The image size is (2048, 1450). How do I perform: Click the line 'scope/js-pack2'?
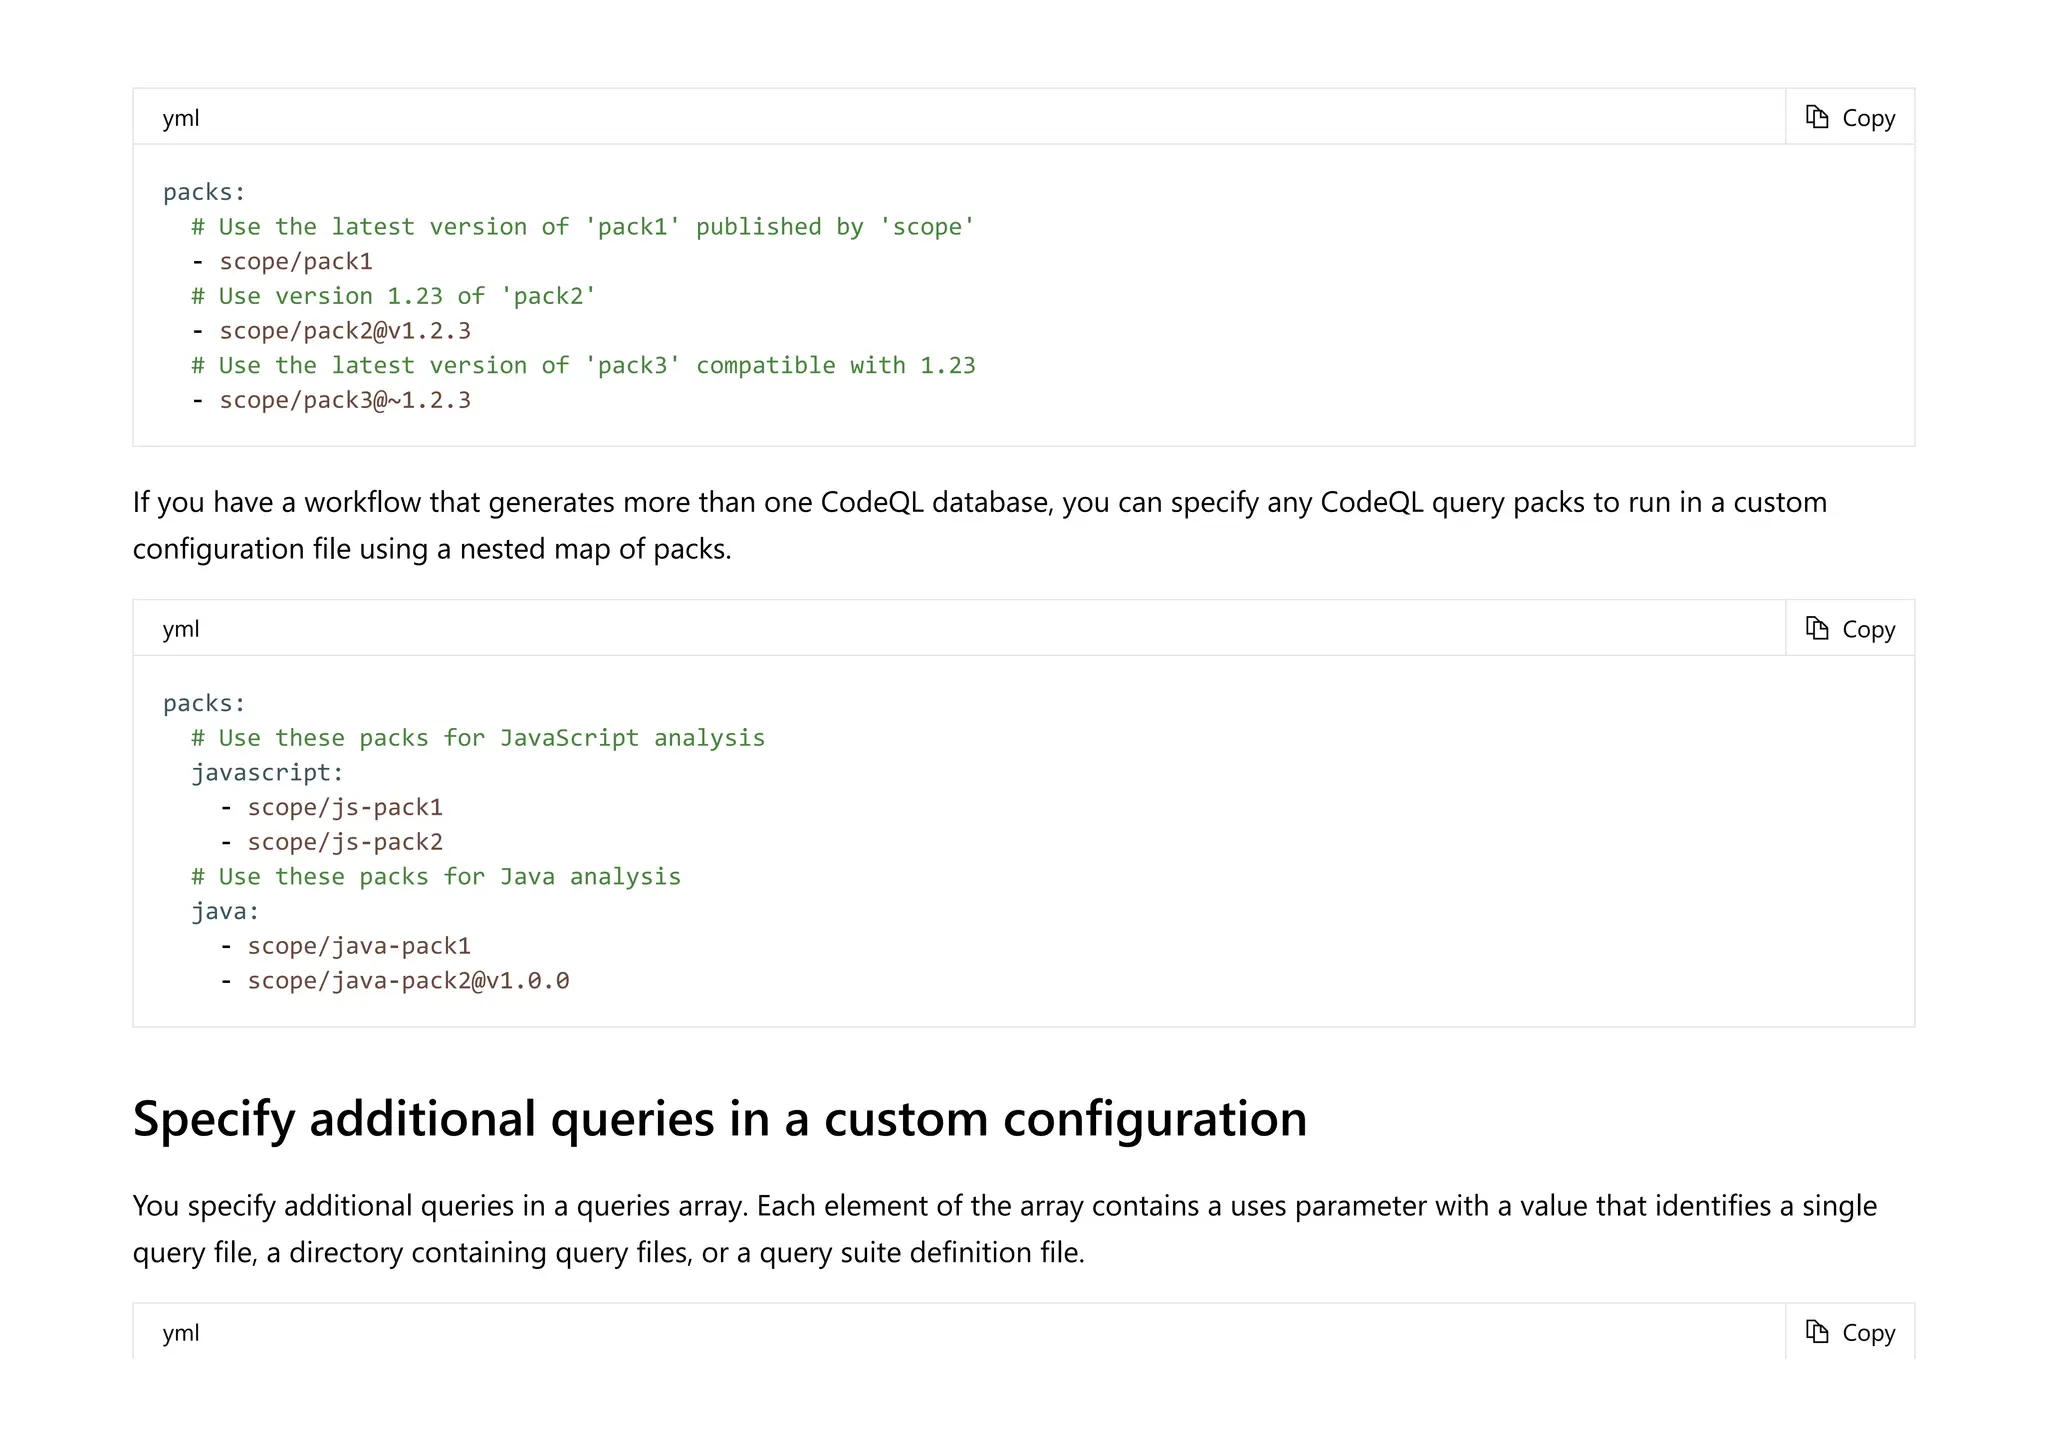[345, 842]
